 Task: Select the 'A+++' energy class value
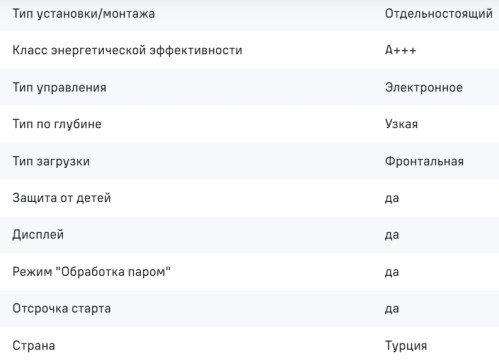coord(401,50)
